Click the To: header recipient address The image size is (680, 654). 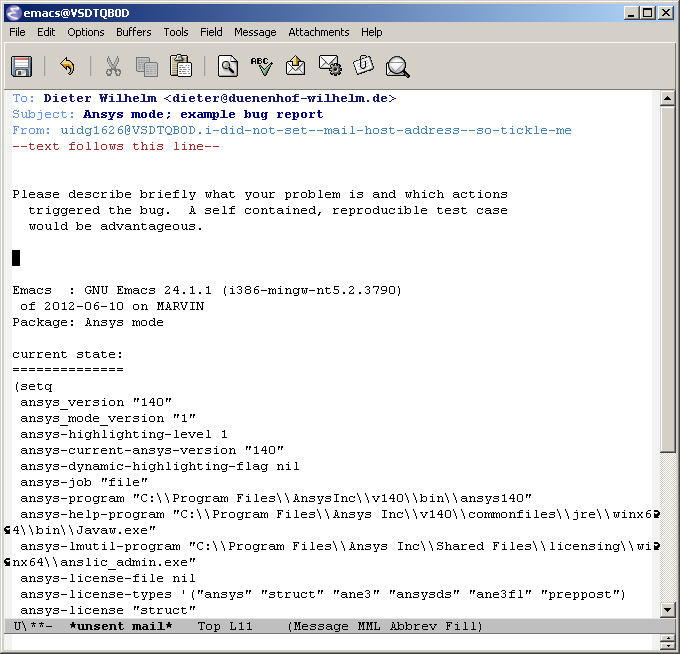click(x=219, y=98)
